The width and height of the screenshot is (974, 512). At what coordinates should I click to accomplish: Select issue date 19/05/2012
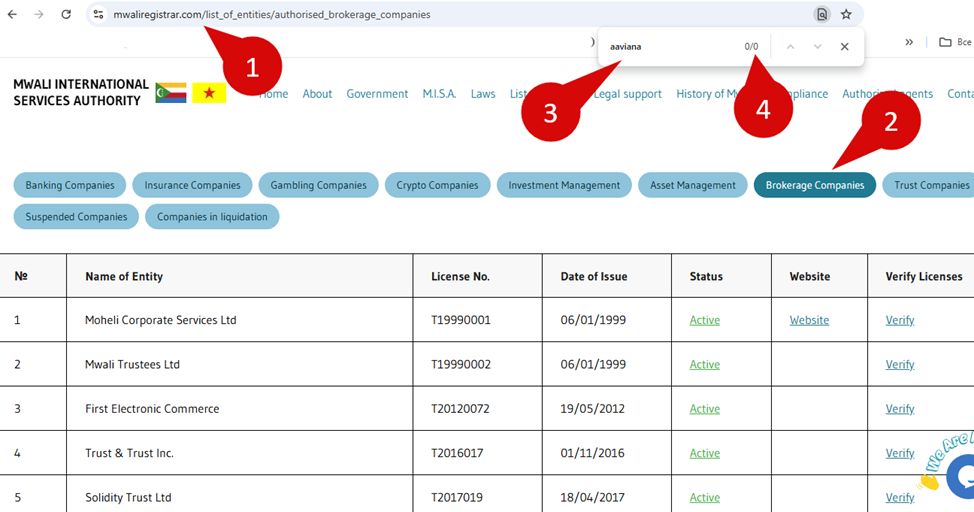pos(592,409)
